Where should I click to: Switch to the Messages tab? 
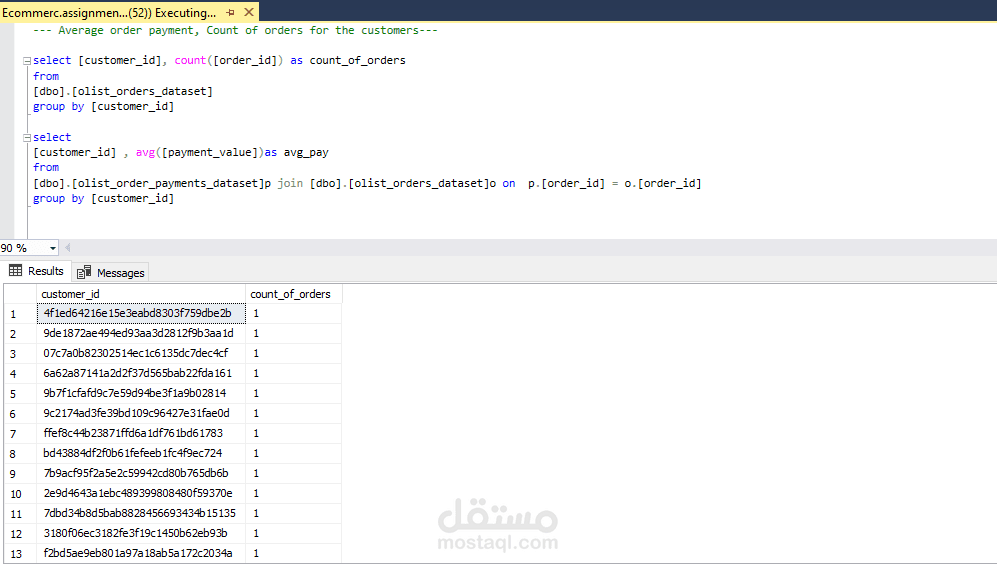point(111,272)
